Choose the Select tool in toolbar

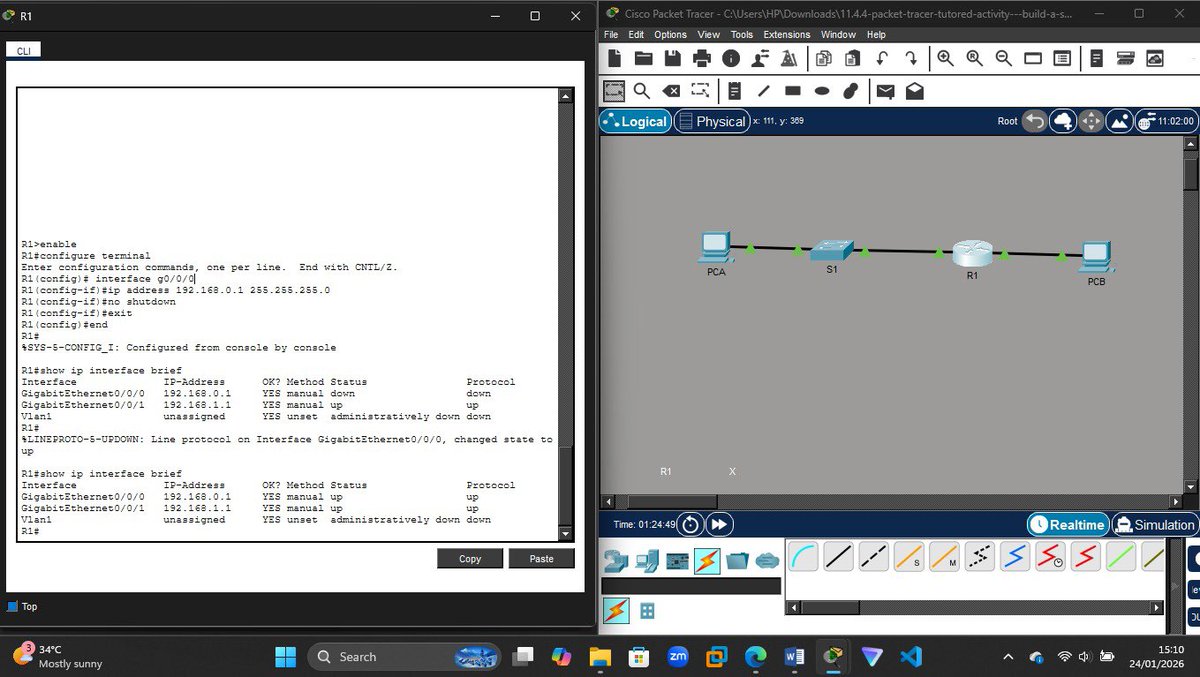click(614, 91)
